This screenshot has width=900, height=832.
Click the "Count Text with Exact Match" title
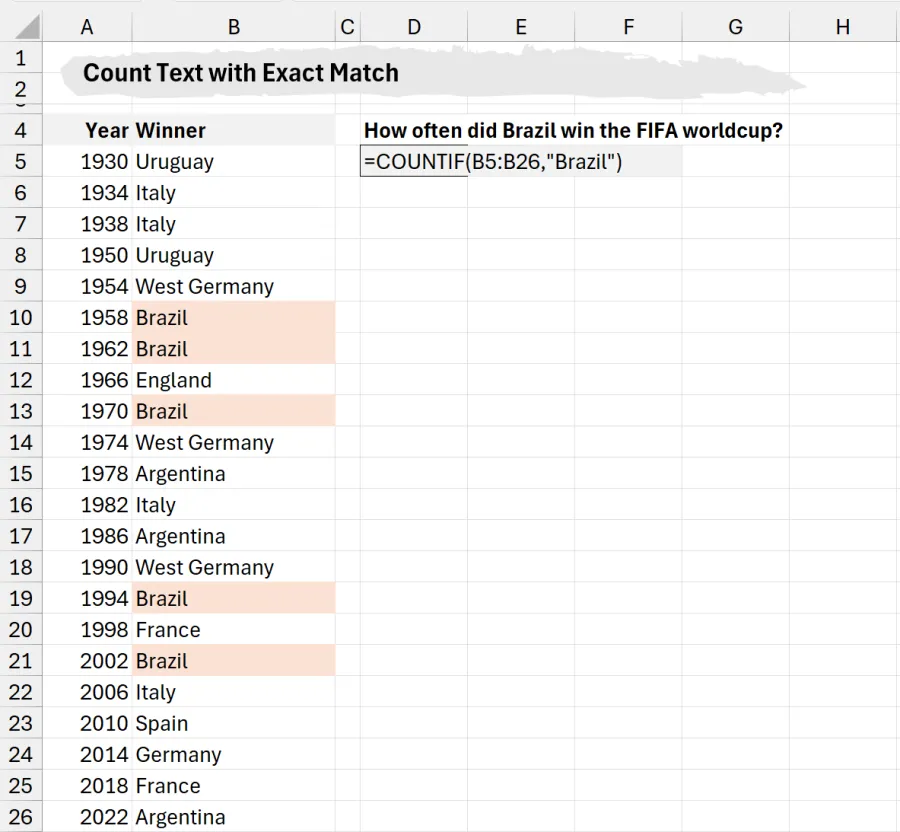(241, 73)
